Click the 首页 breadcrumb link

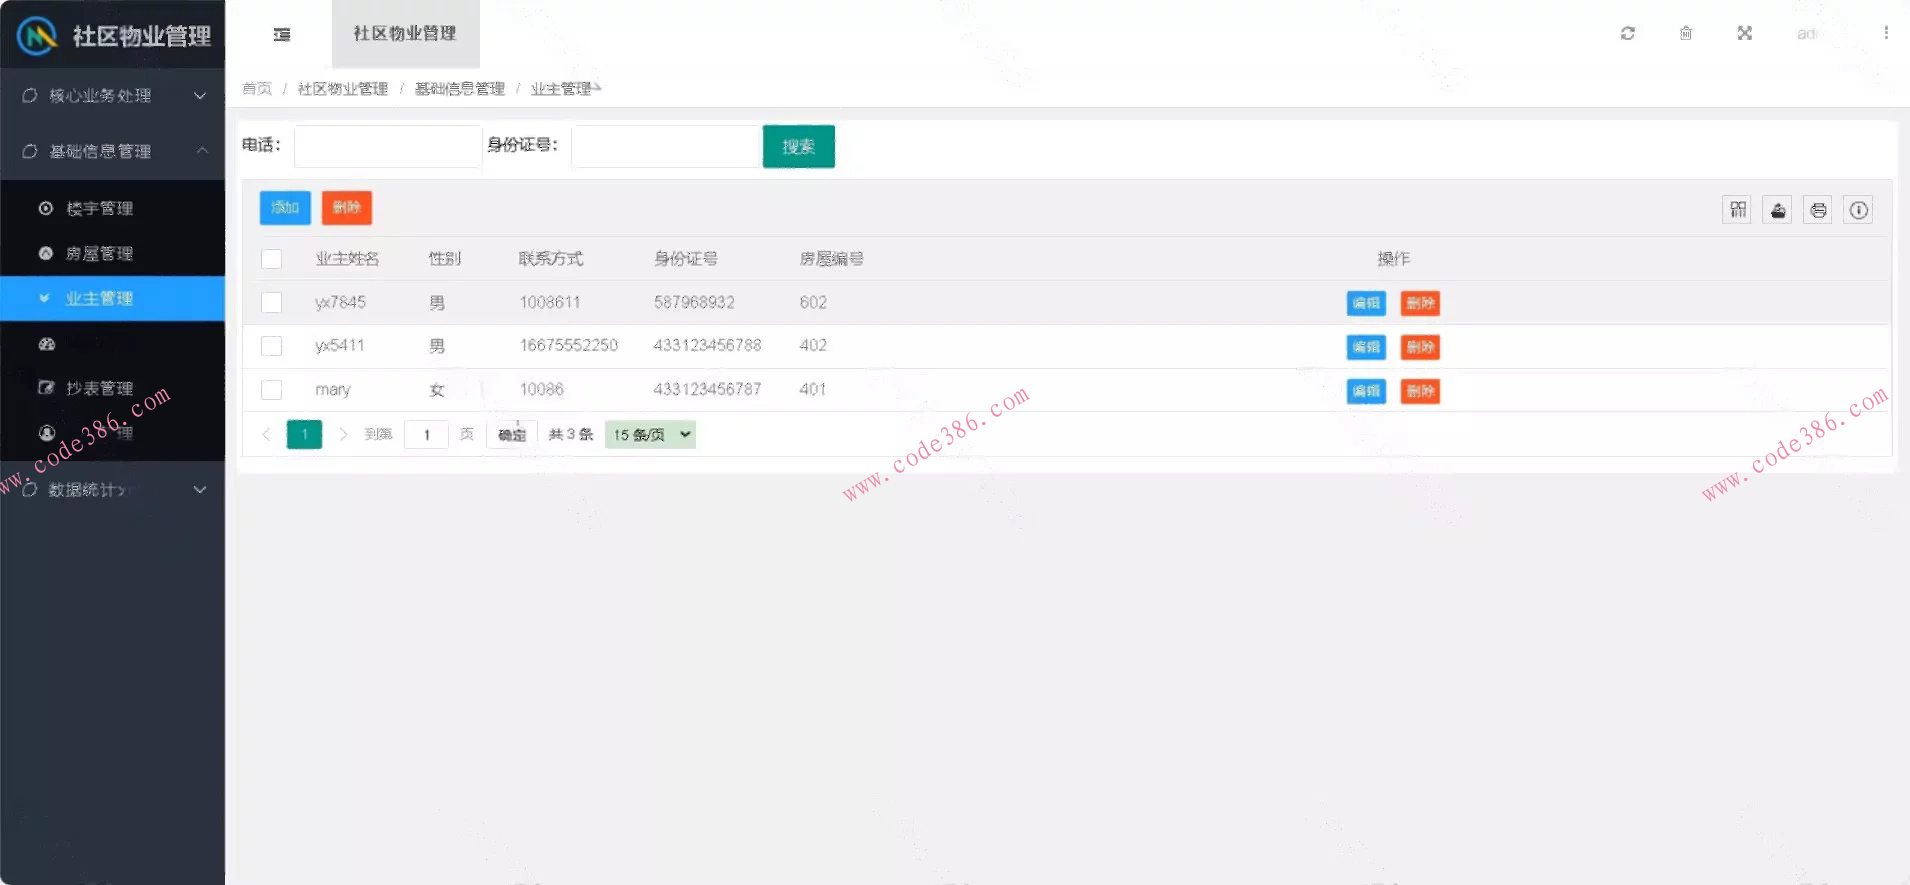[257, 89]
